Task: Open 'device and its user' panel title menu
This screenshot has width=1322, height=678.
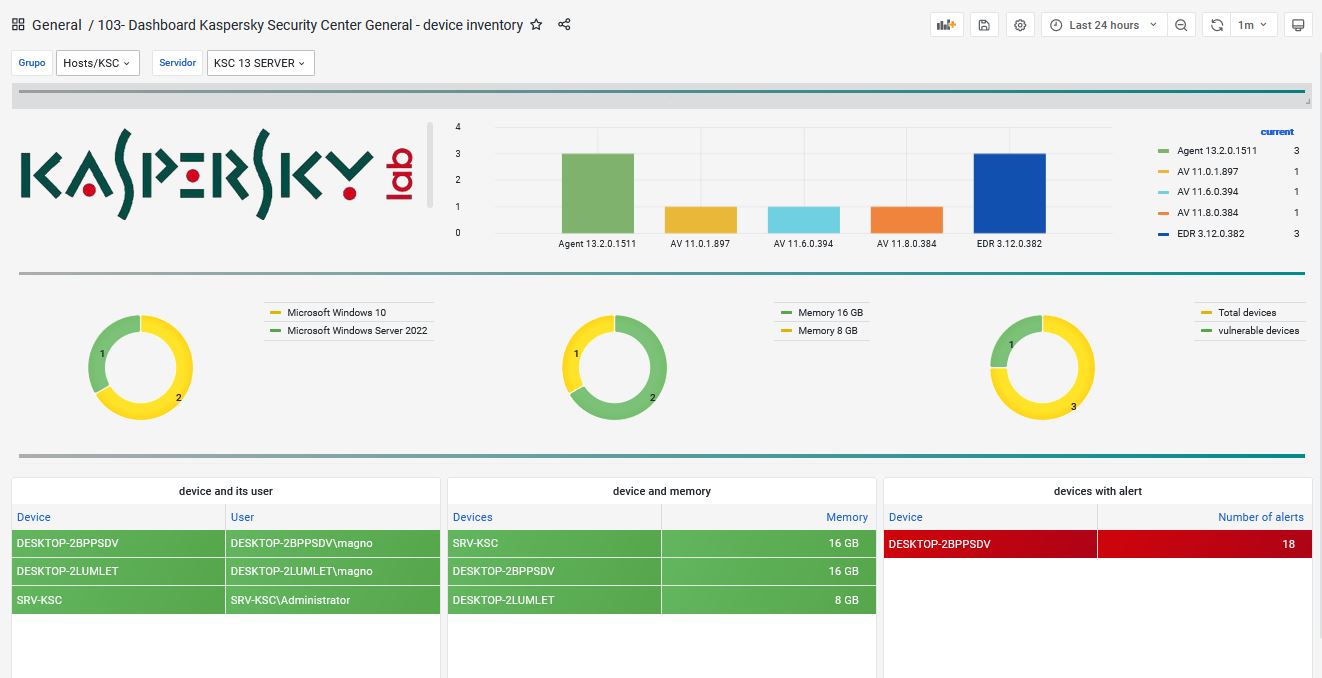Action: pos(225,491)
